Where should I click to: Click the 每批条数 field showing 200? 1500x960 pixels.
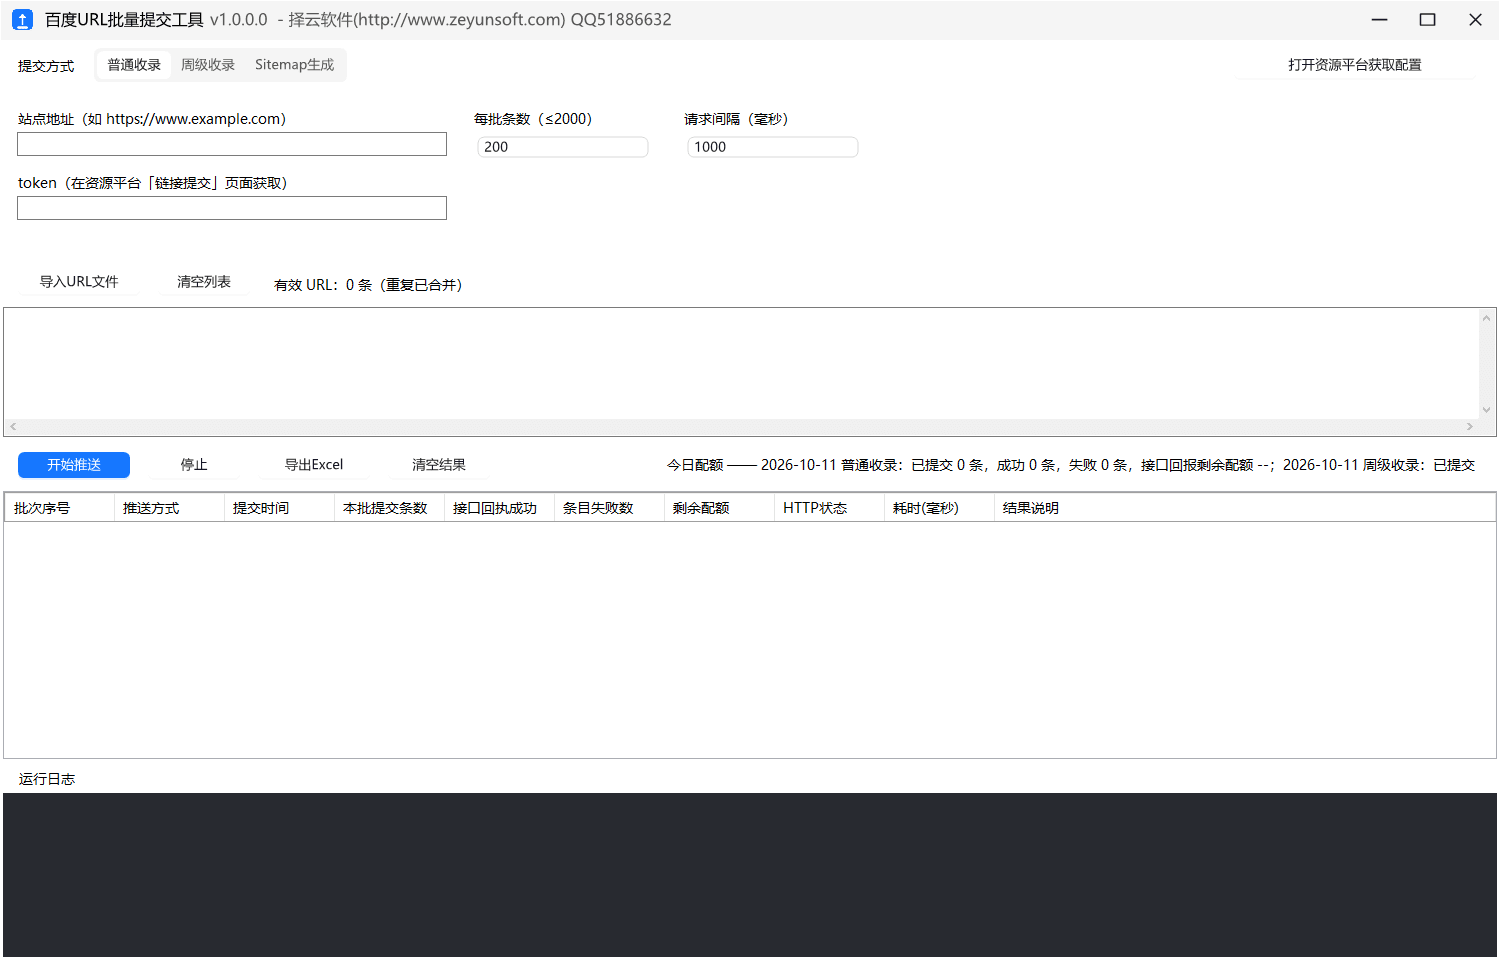click(562, 147)
